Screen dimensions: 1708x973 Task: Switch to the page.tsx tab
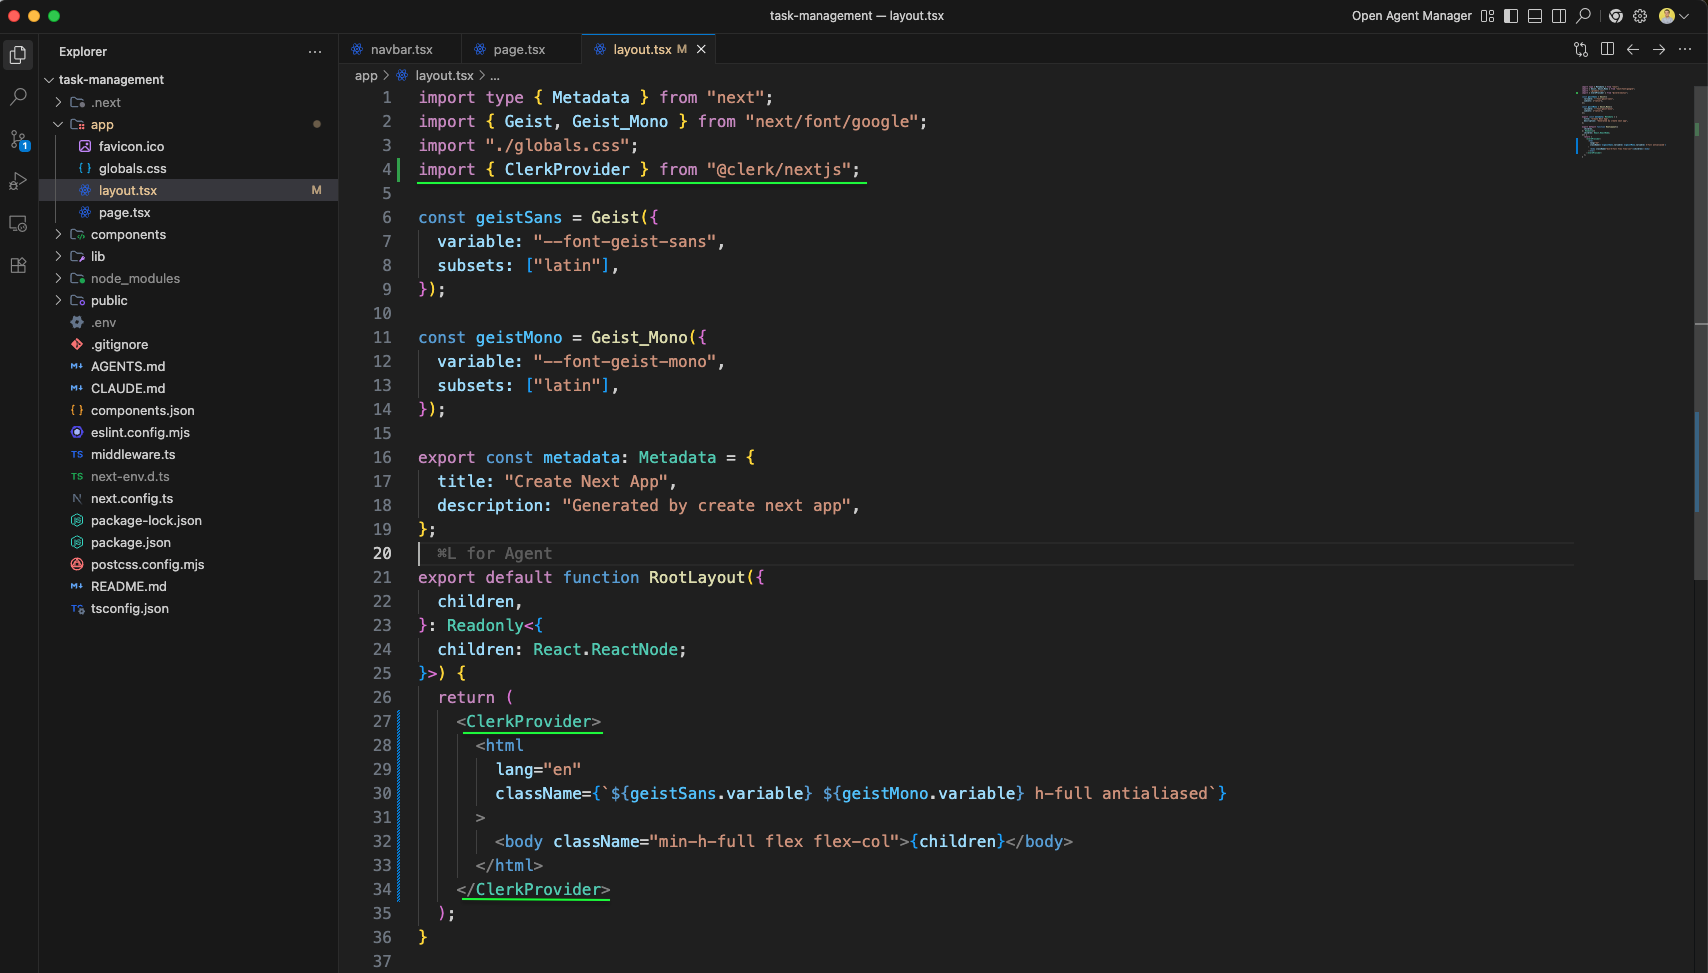(x=519, y=49)
